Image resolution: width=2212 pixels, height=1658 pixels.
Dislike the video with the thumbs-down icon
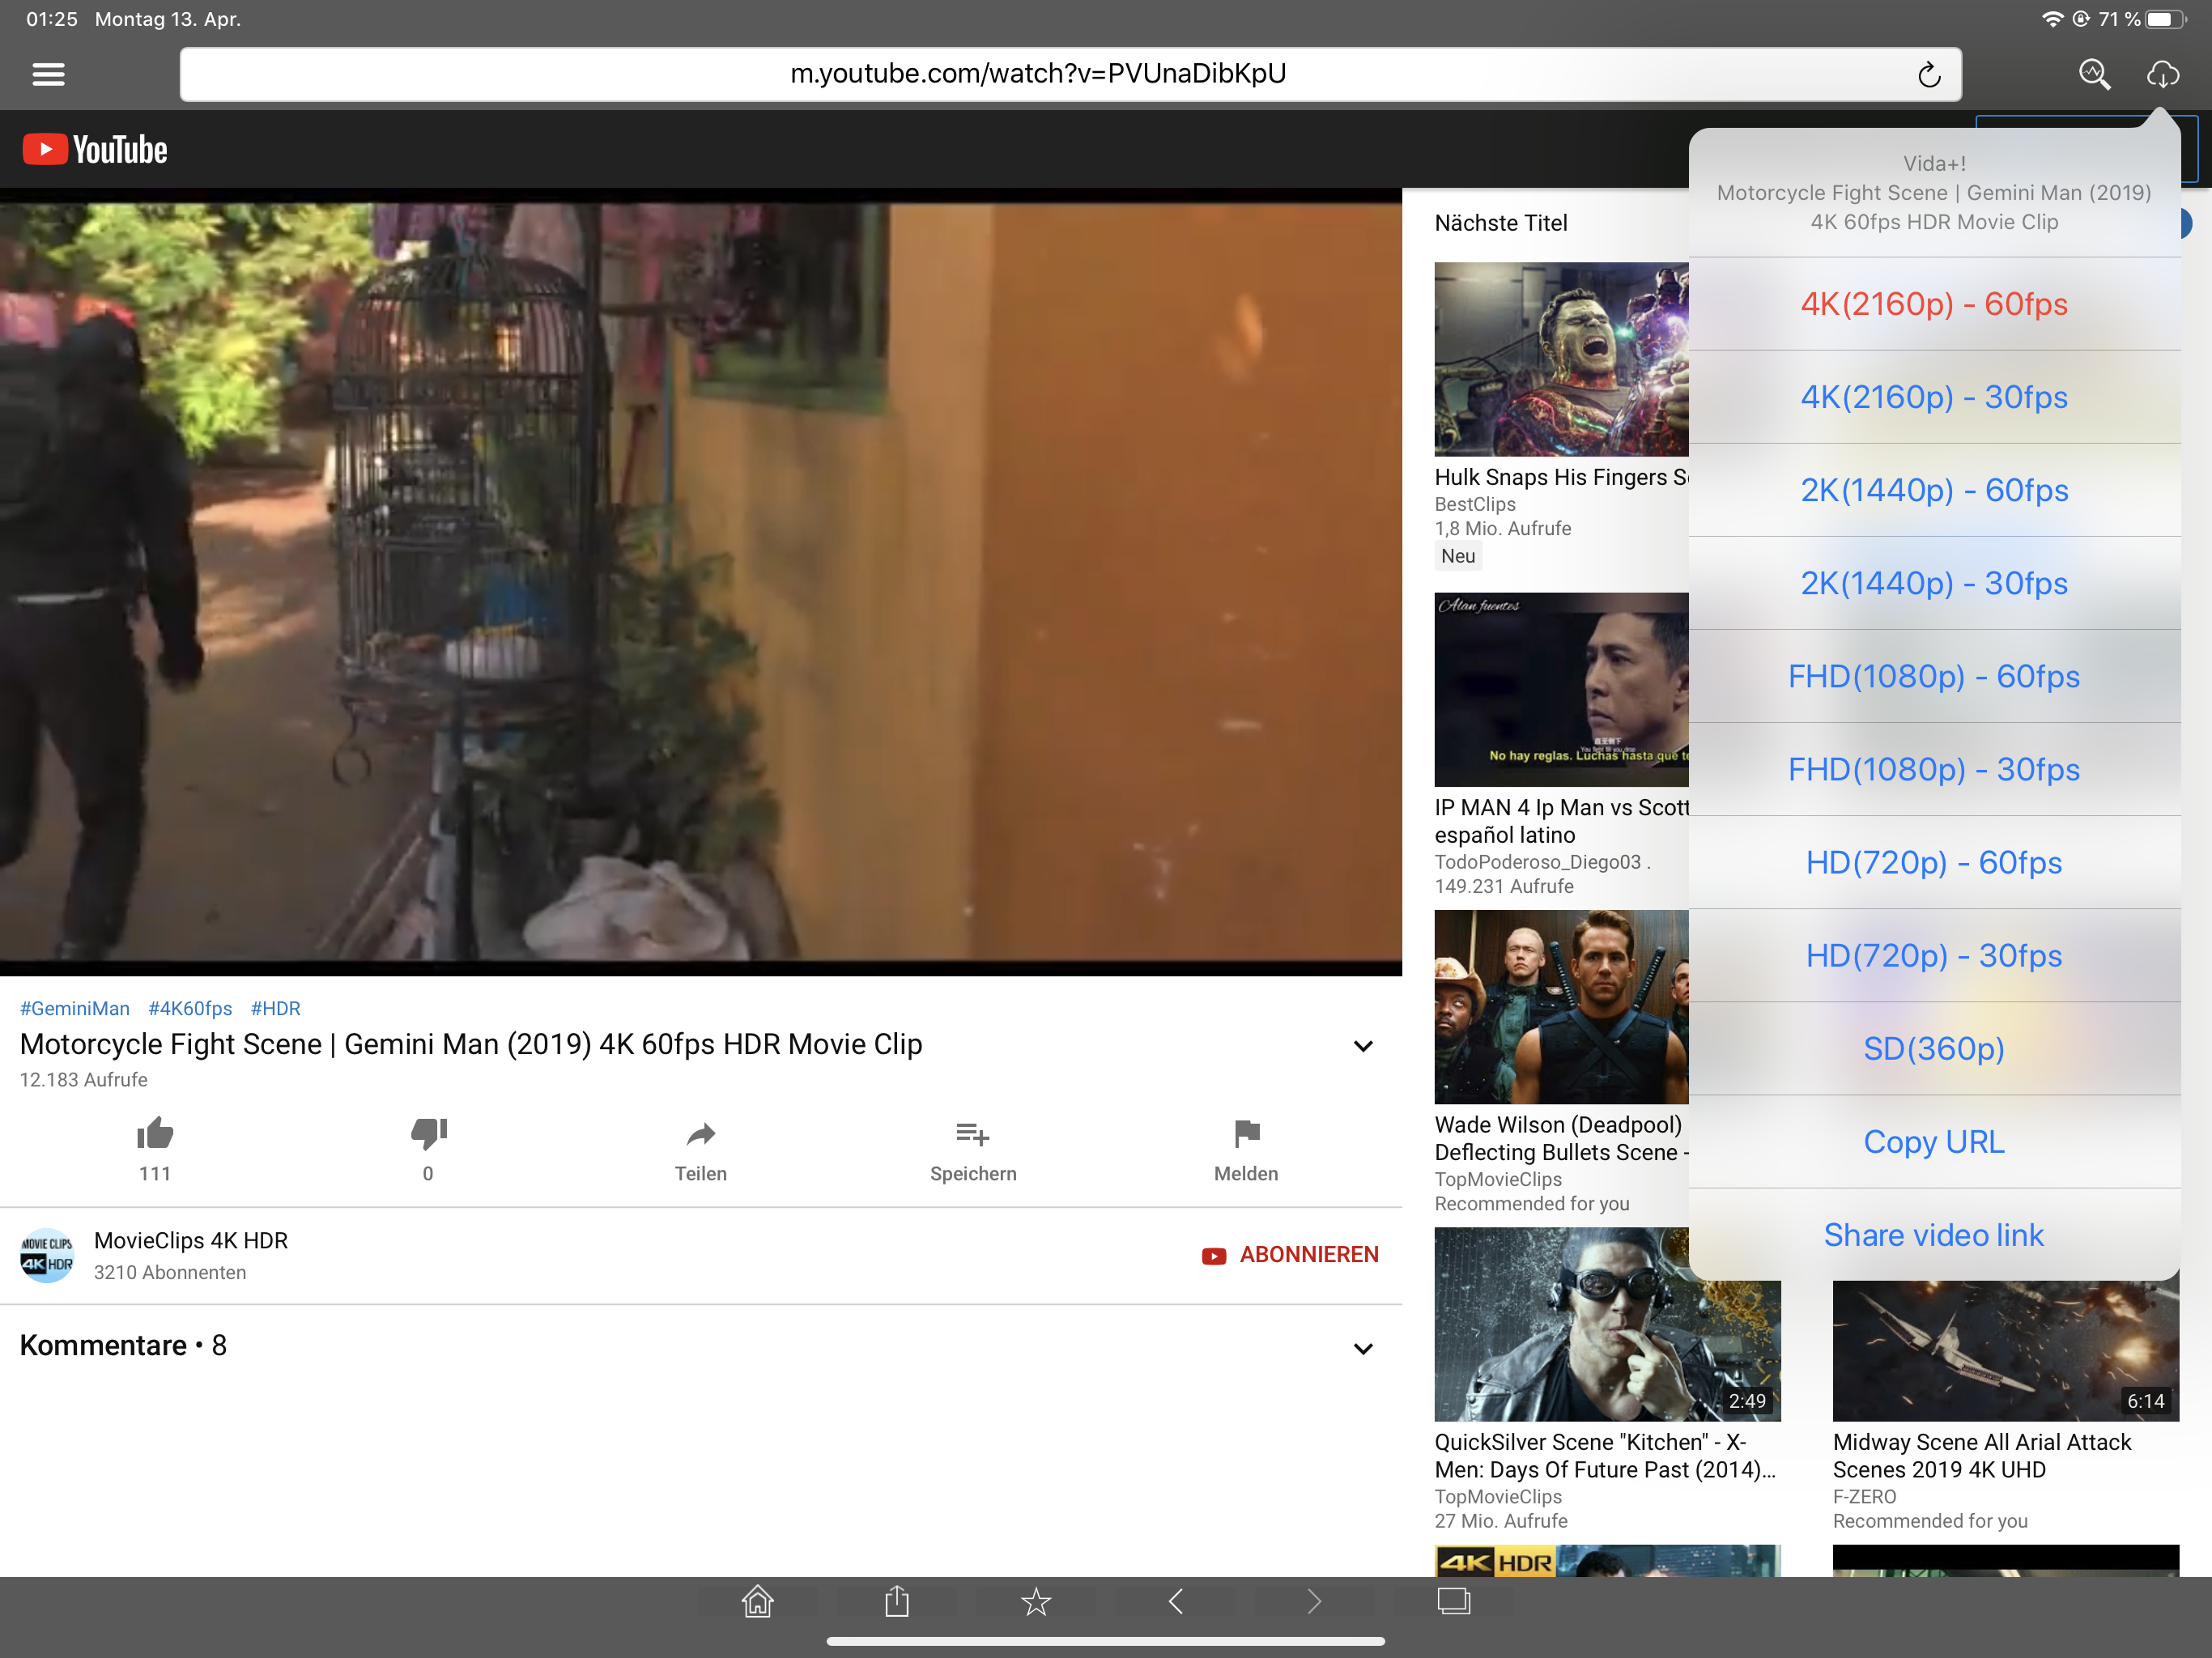(x=428, y=1133)
